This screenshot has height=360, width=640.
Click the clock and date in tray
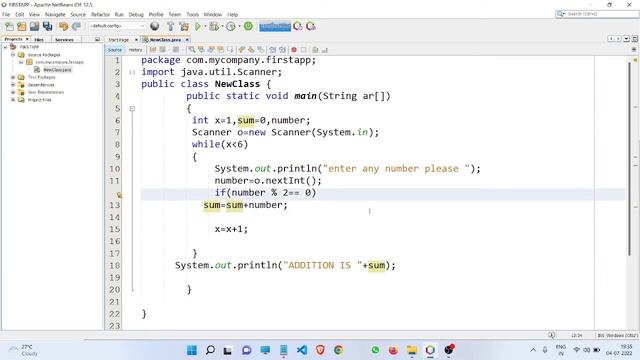[619, 350]
